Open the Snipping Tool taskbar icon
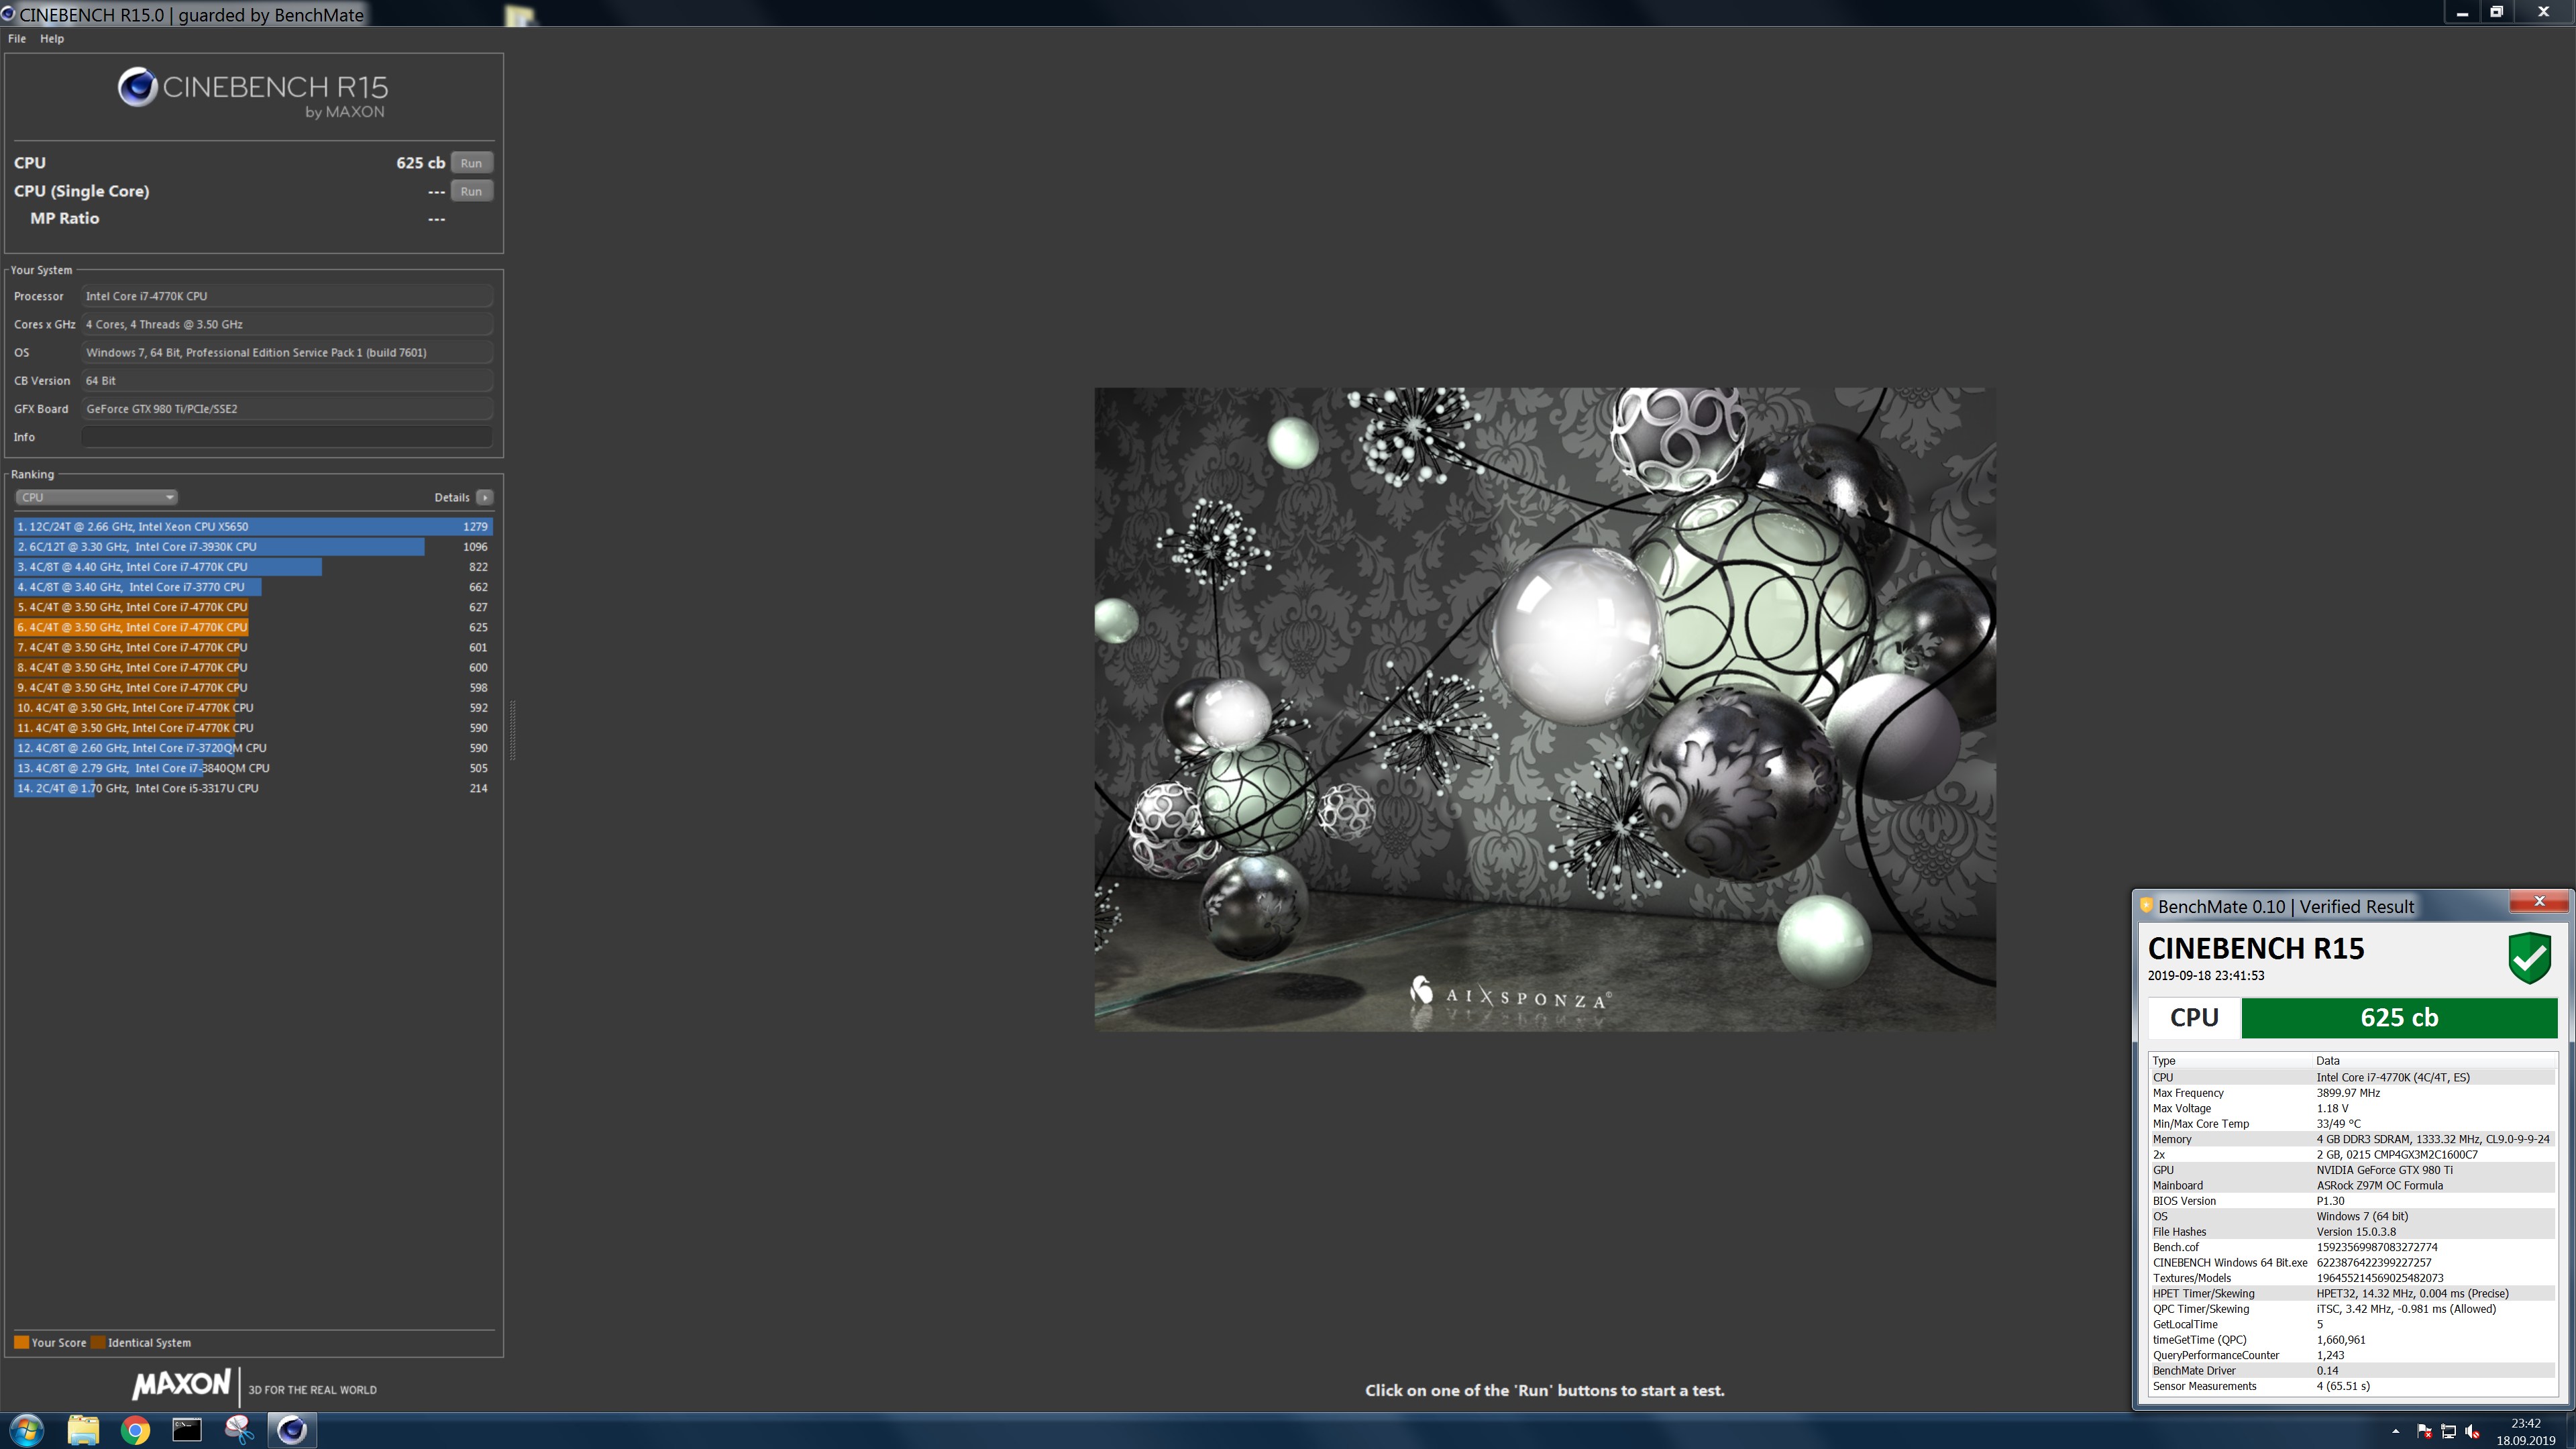 (x=239, y=1430)
